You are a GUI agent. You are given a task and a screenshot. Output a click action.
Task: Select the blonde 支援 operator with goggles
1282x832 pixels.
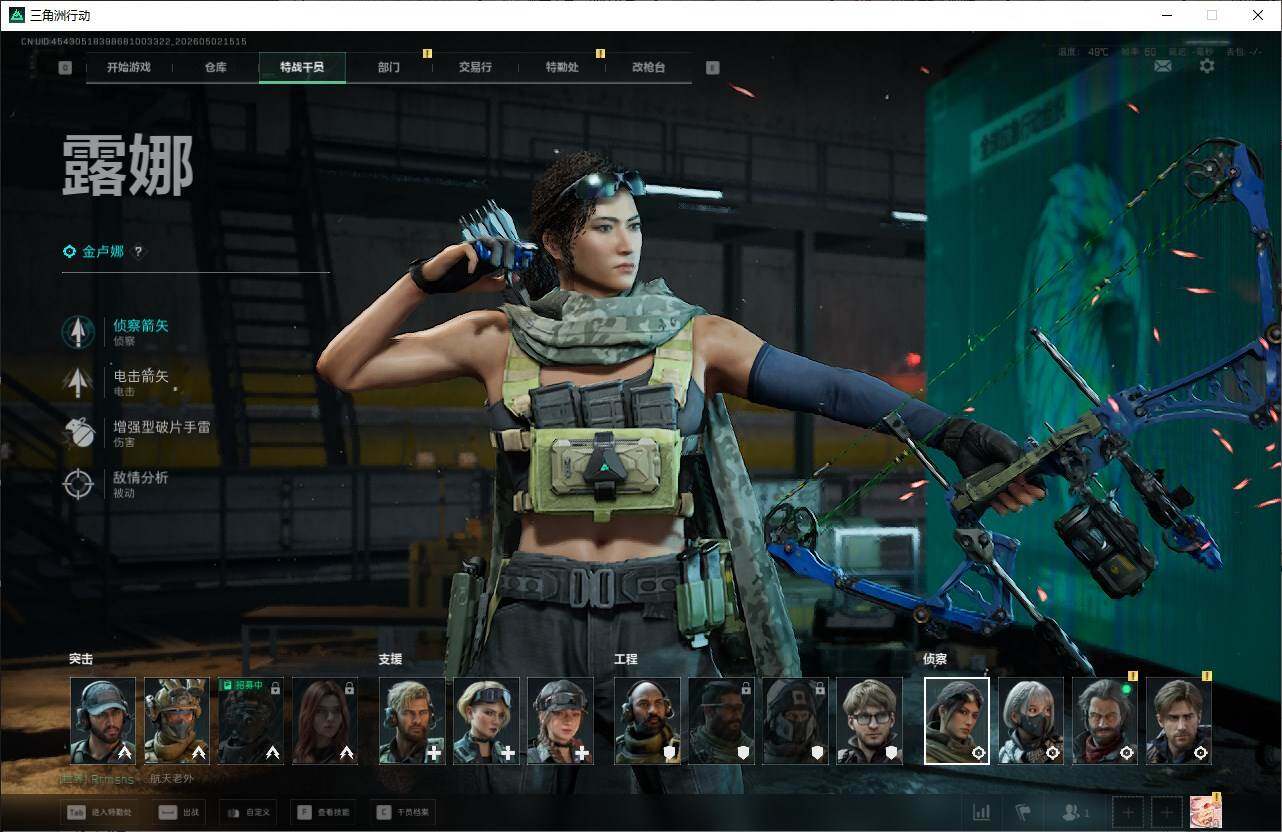point(486,721)
